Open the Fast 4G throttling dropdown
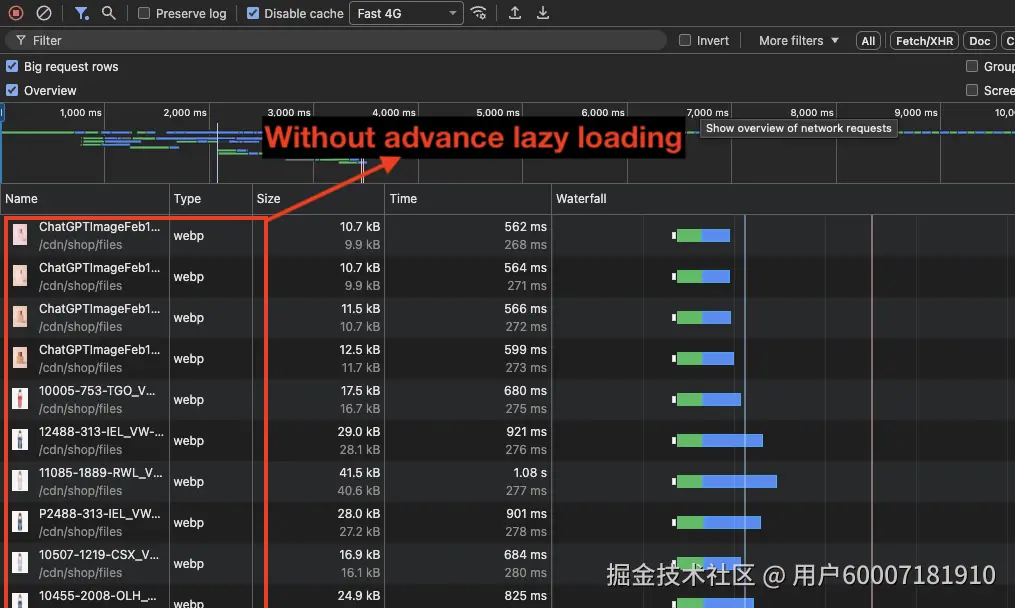 click(x=405, y=13)
